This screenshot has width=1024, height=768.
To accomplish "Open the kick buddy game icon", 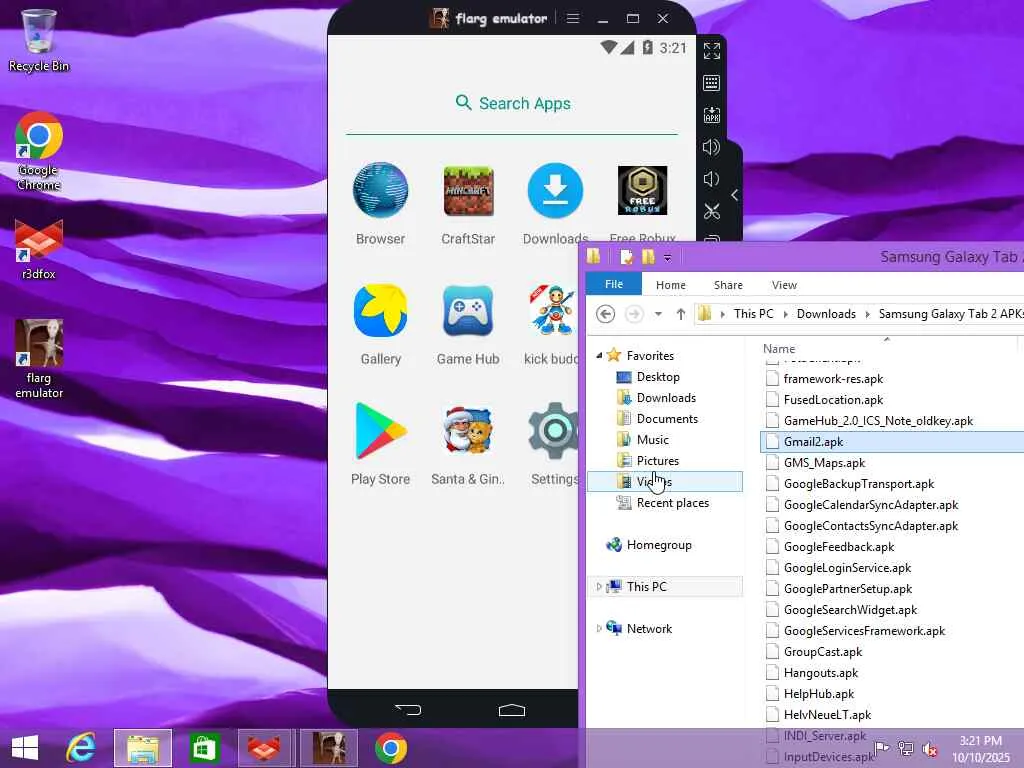I will click(552, 311).
